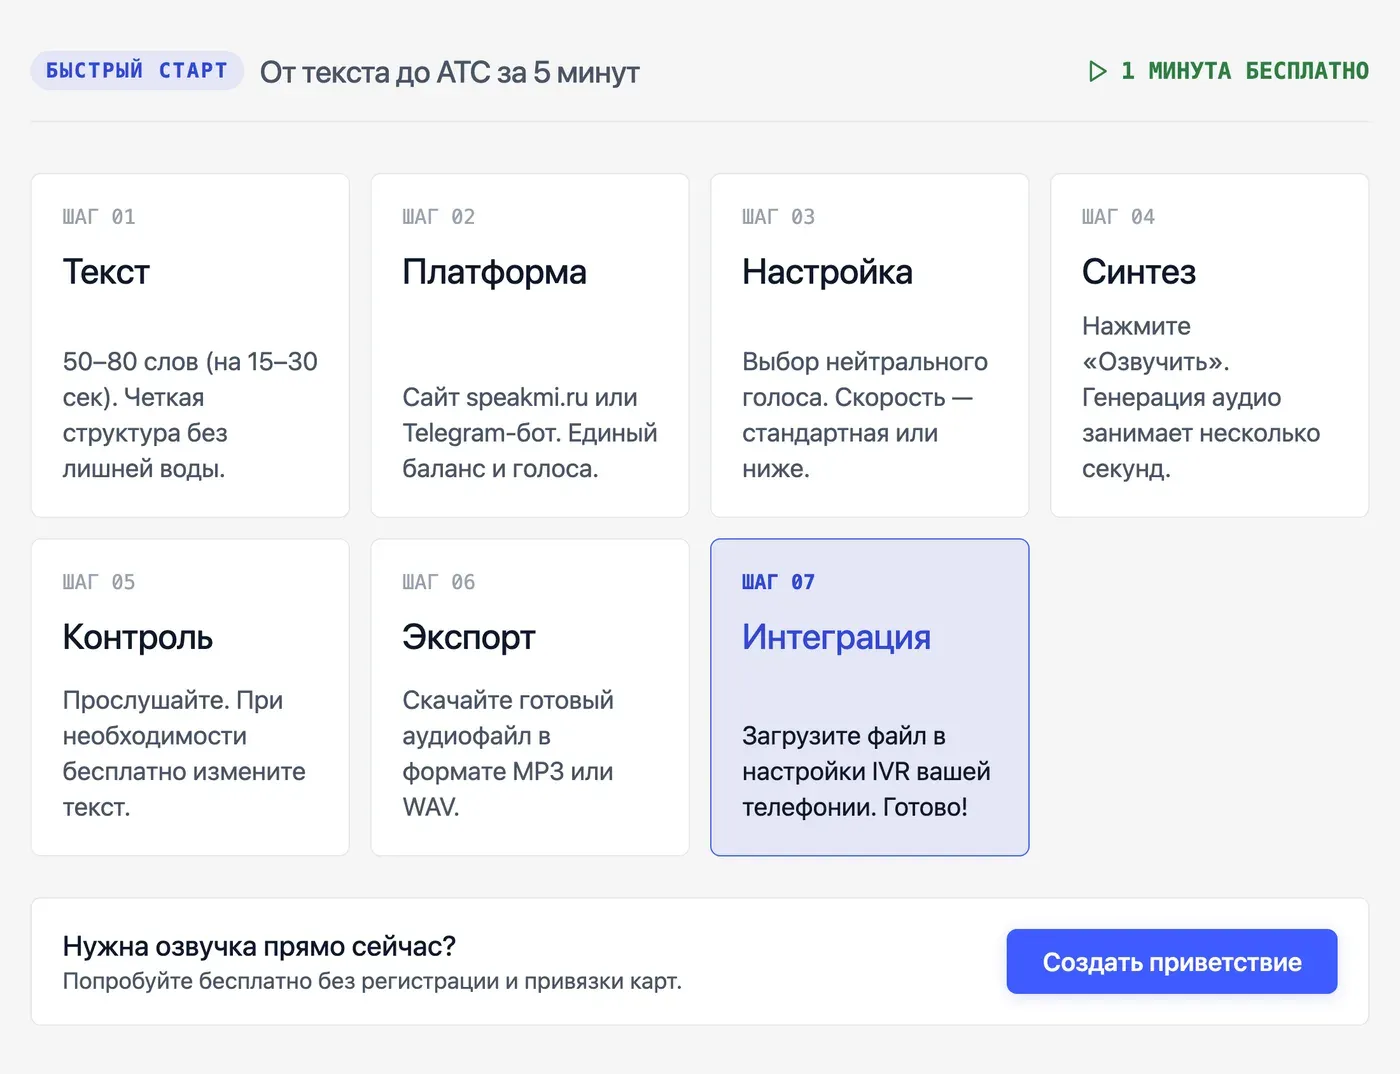Click the 'Создать приветствие' button
The height and width of the screenshot is (1074, 1400).
point(1171,961)
